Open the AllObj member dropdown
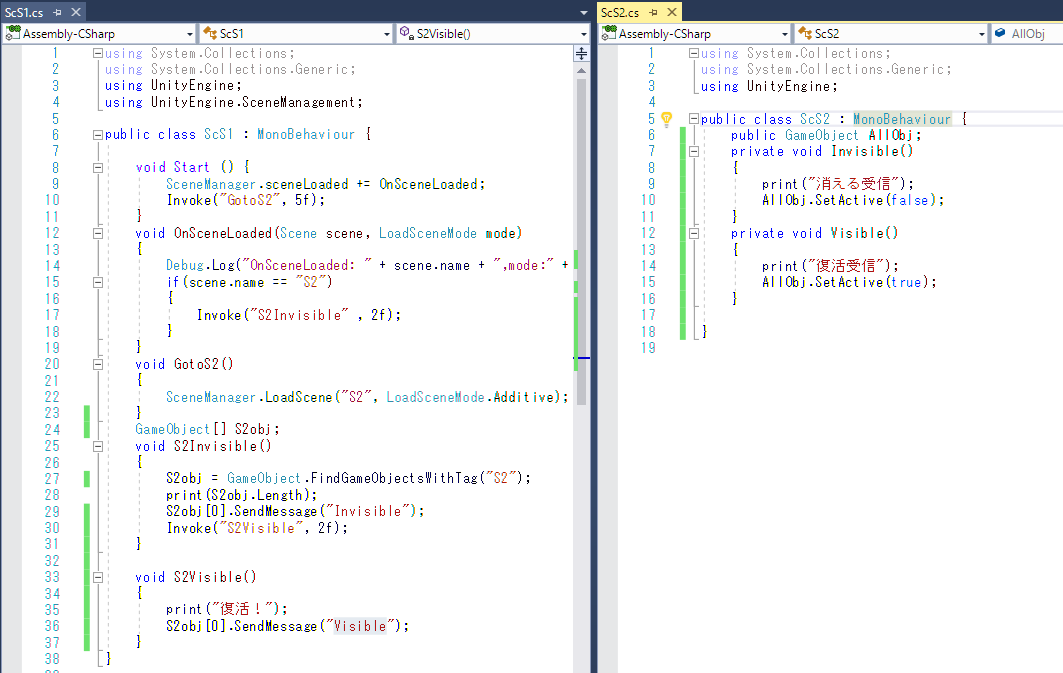1063x673 pixels. tap(1026, 33)
